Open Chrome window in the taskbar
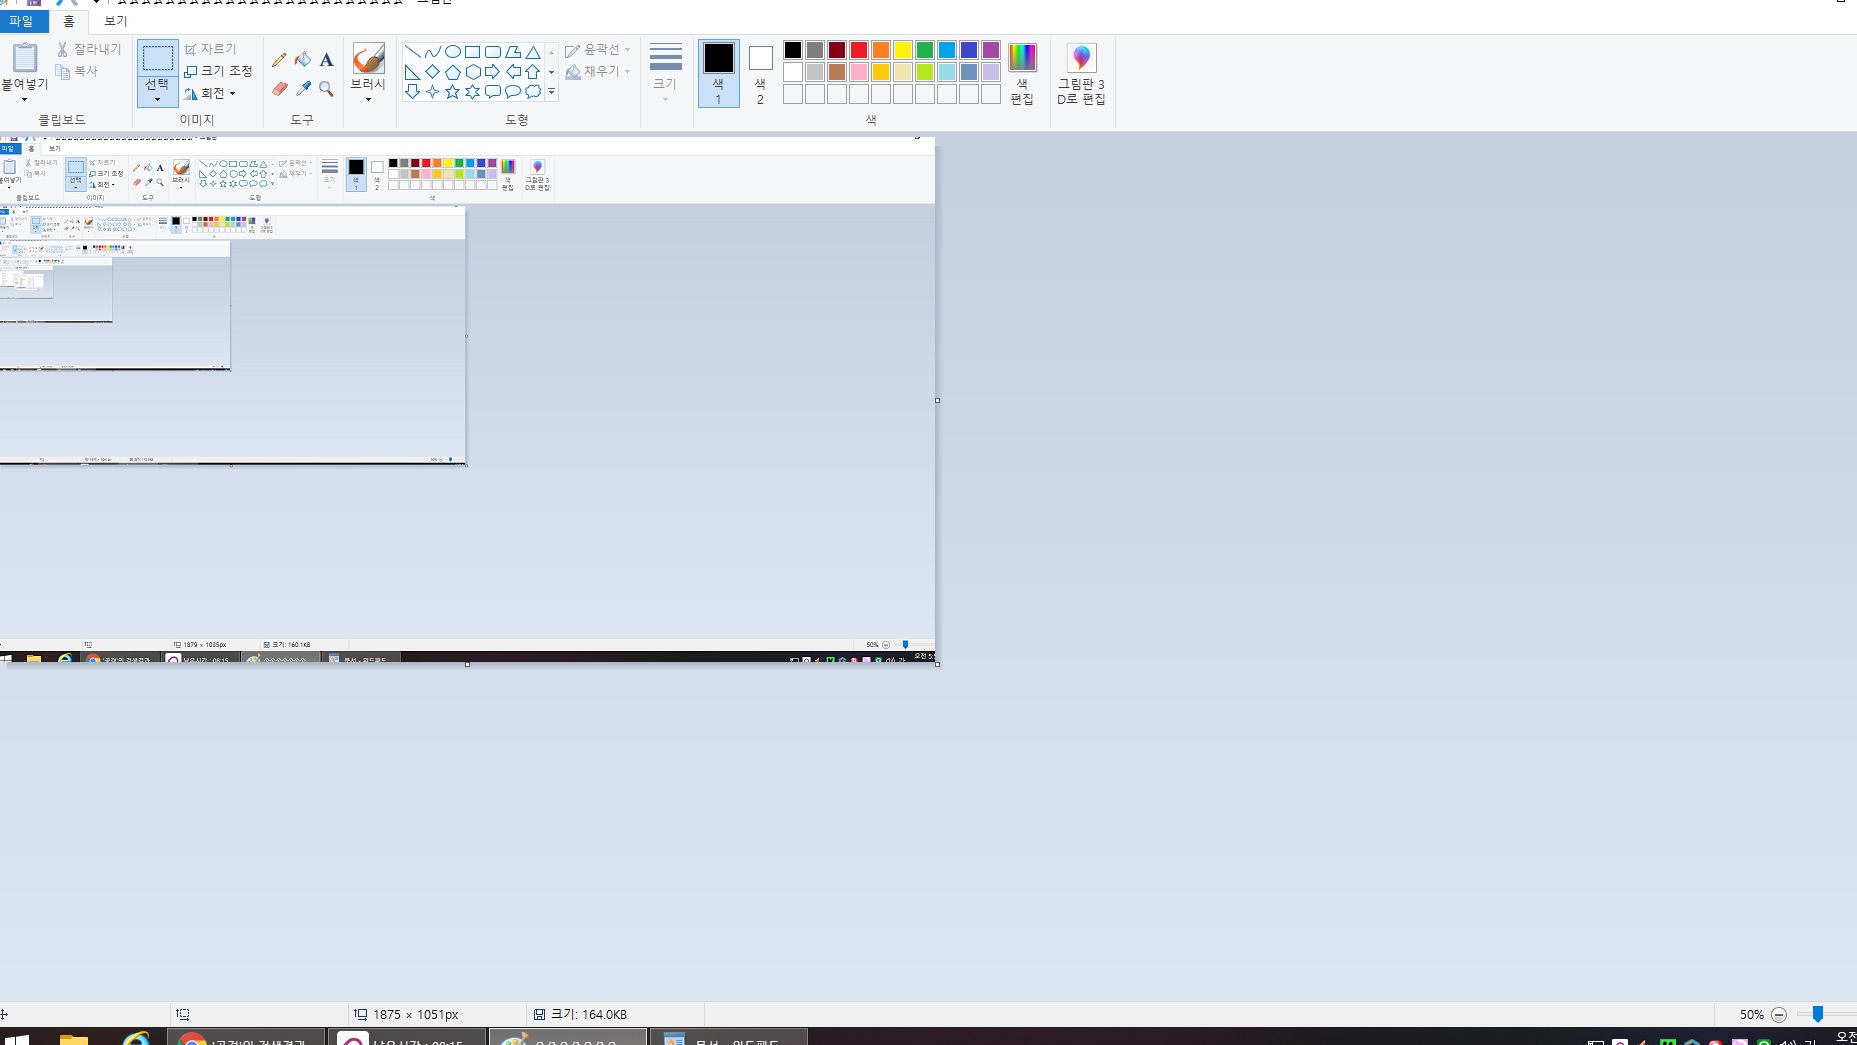The width and height of the screenshot is (1857, 1045). [x=246, y=1038]
